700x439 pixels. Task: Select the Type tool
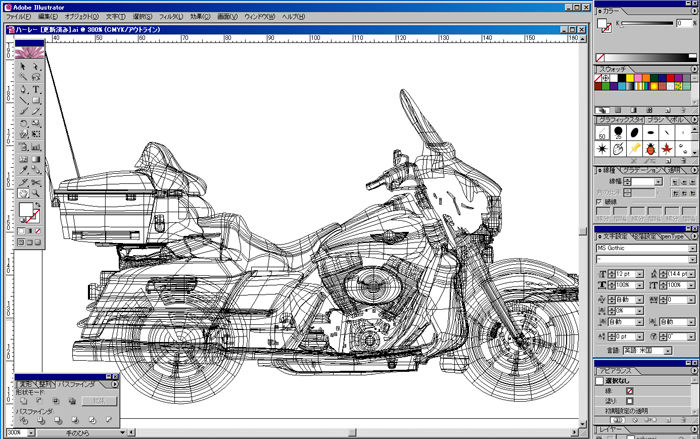pyautogui.click(x=36, y=89)
